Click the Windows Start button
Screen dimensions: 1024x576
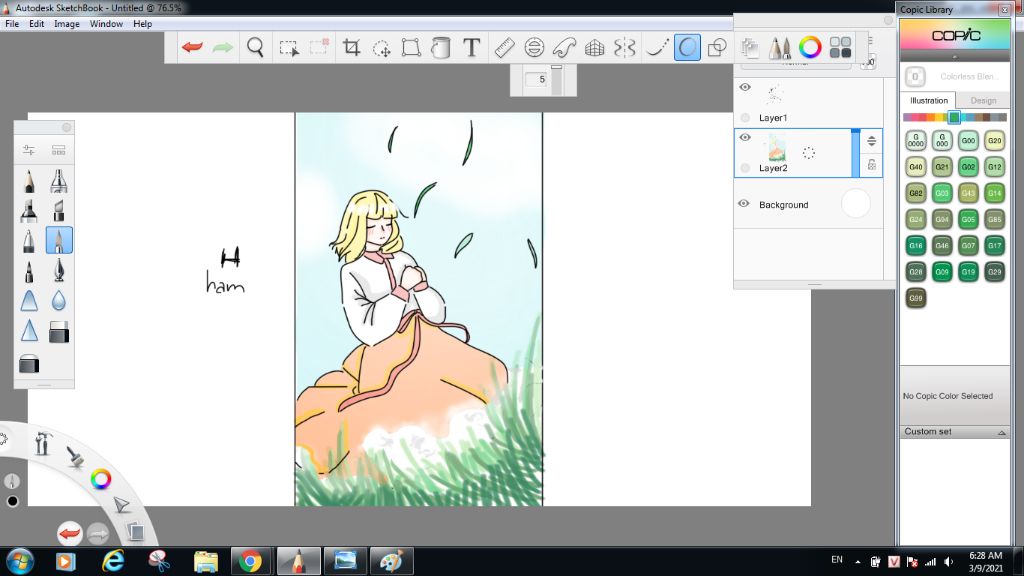pyautogui.click(x=20, y=561)
